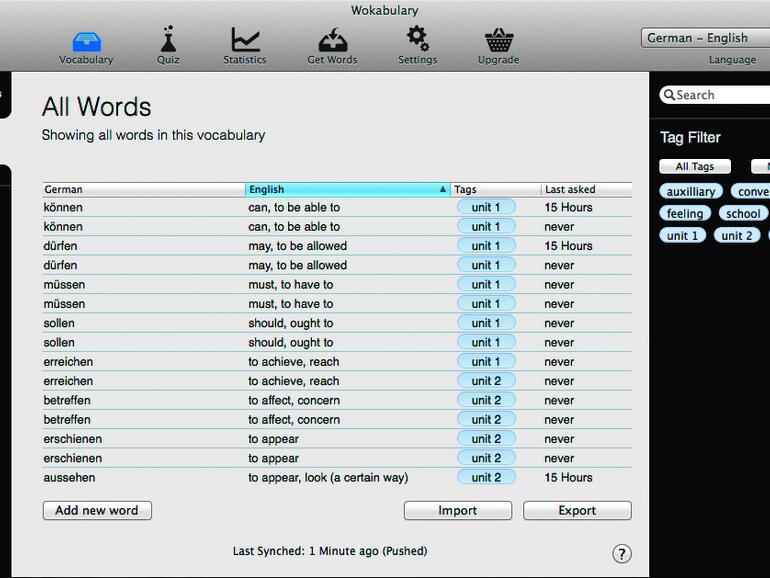Select the aussehen word row
Screen dimensions: 770x578
coord(337,477)
